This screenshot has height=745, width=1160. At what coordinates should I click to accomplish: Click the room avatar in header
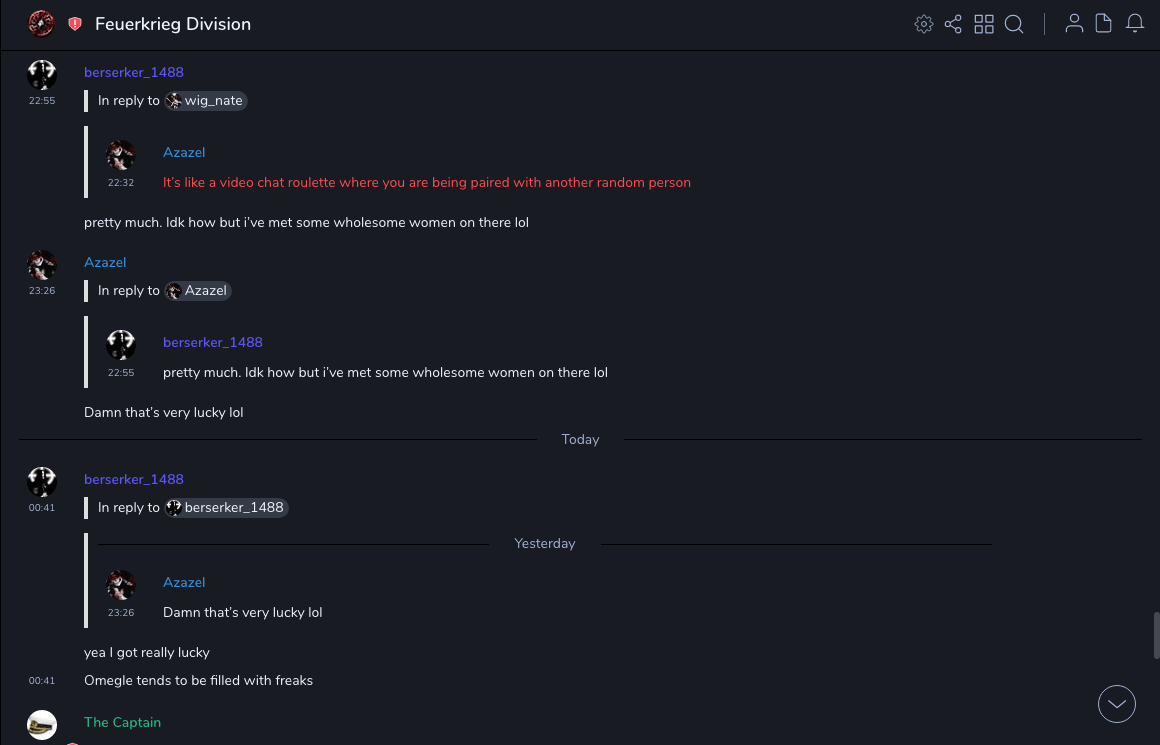click(41, 24)
